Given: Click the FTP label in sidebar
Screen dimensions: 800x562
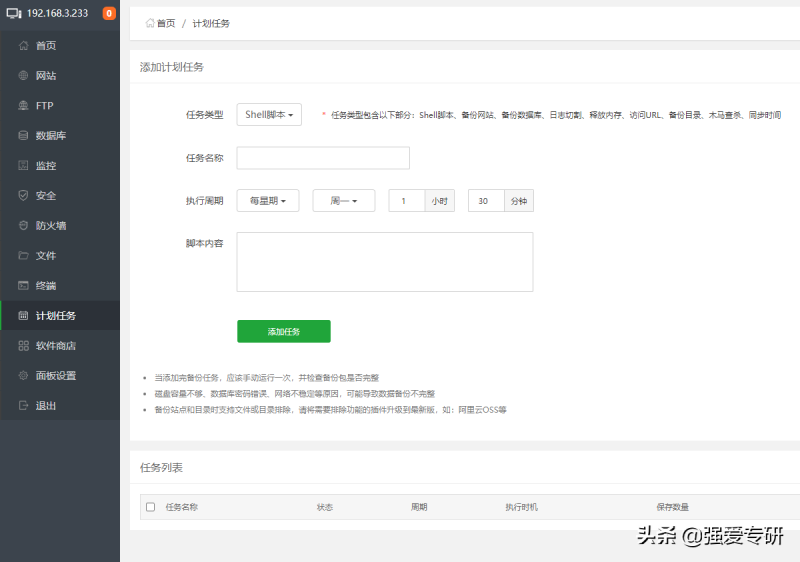Looking at the screenshot, I should pos(45,106).
